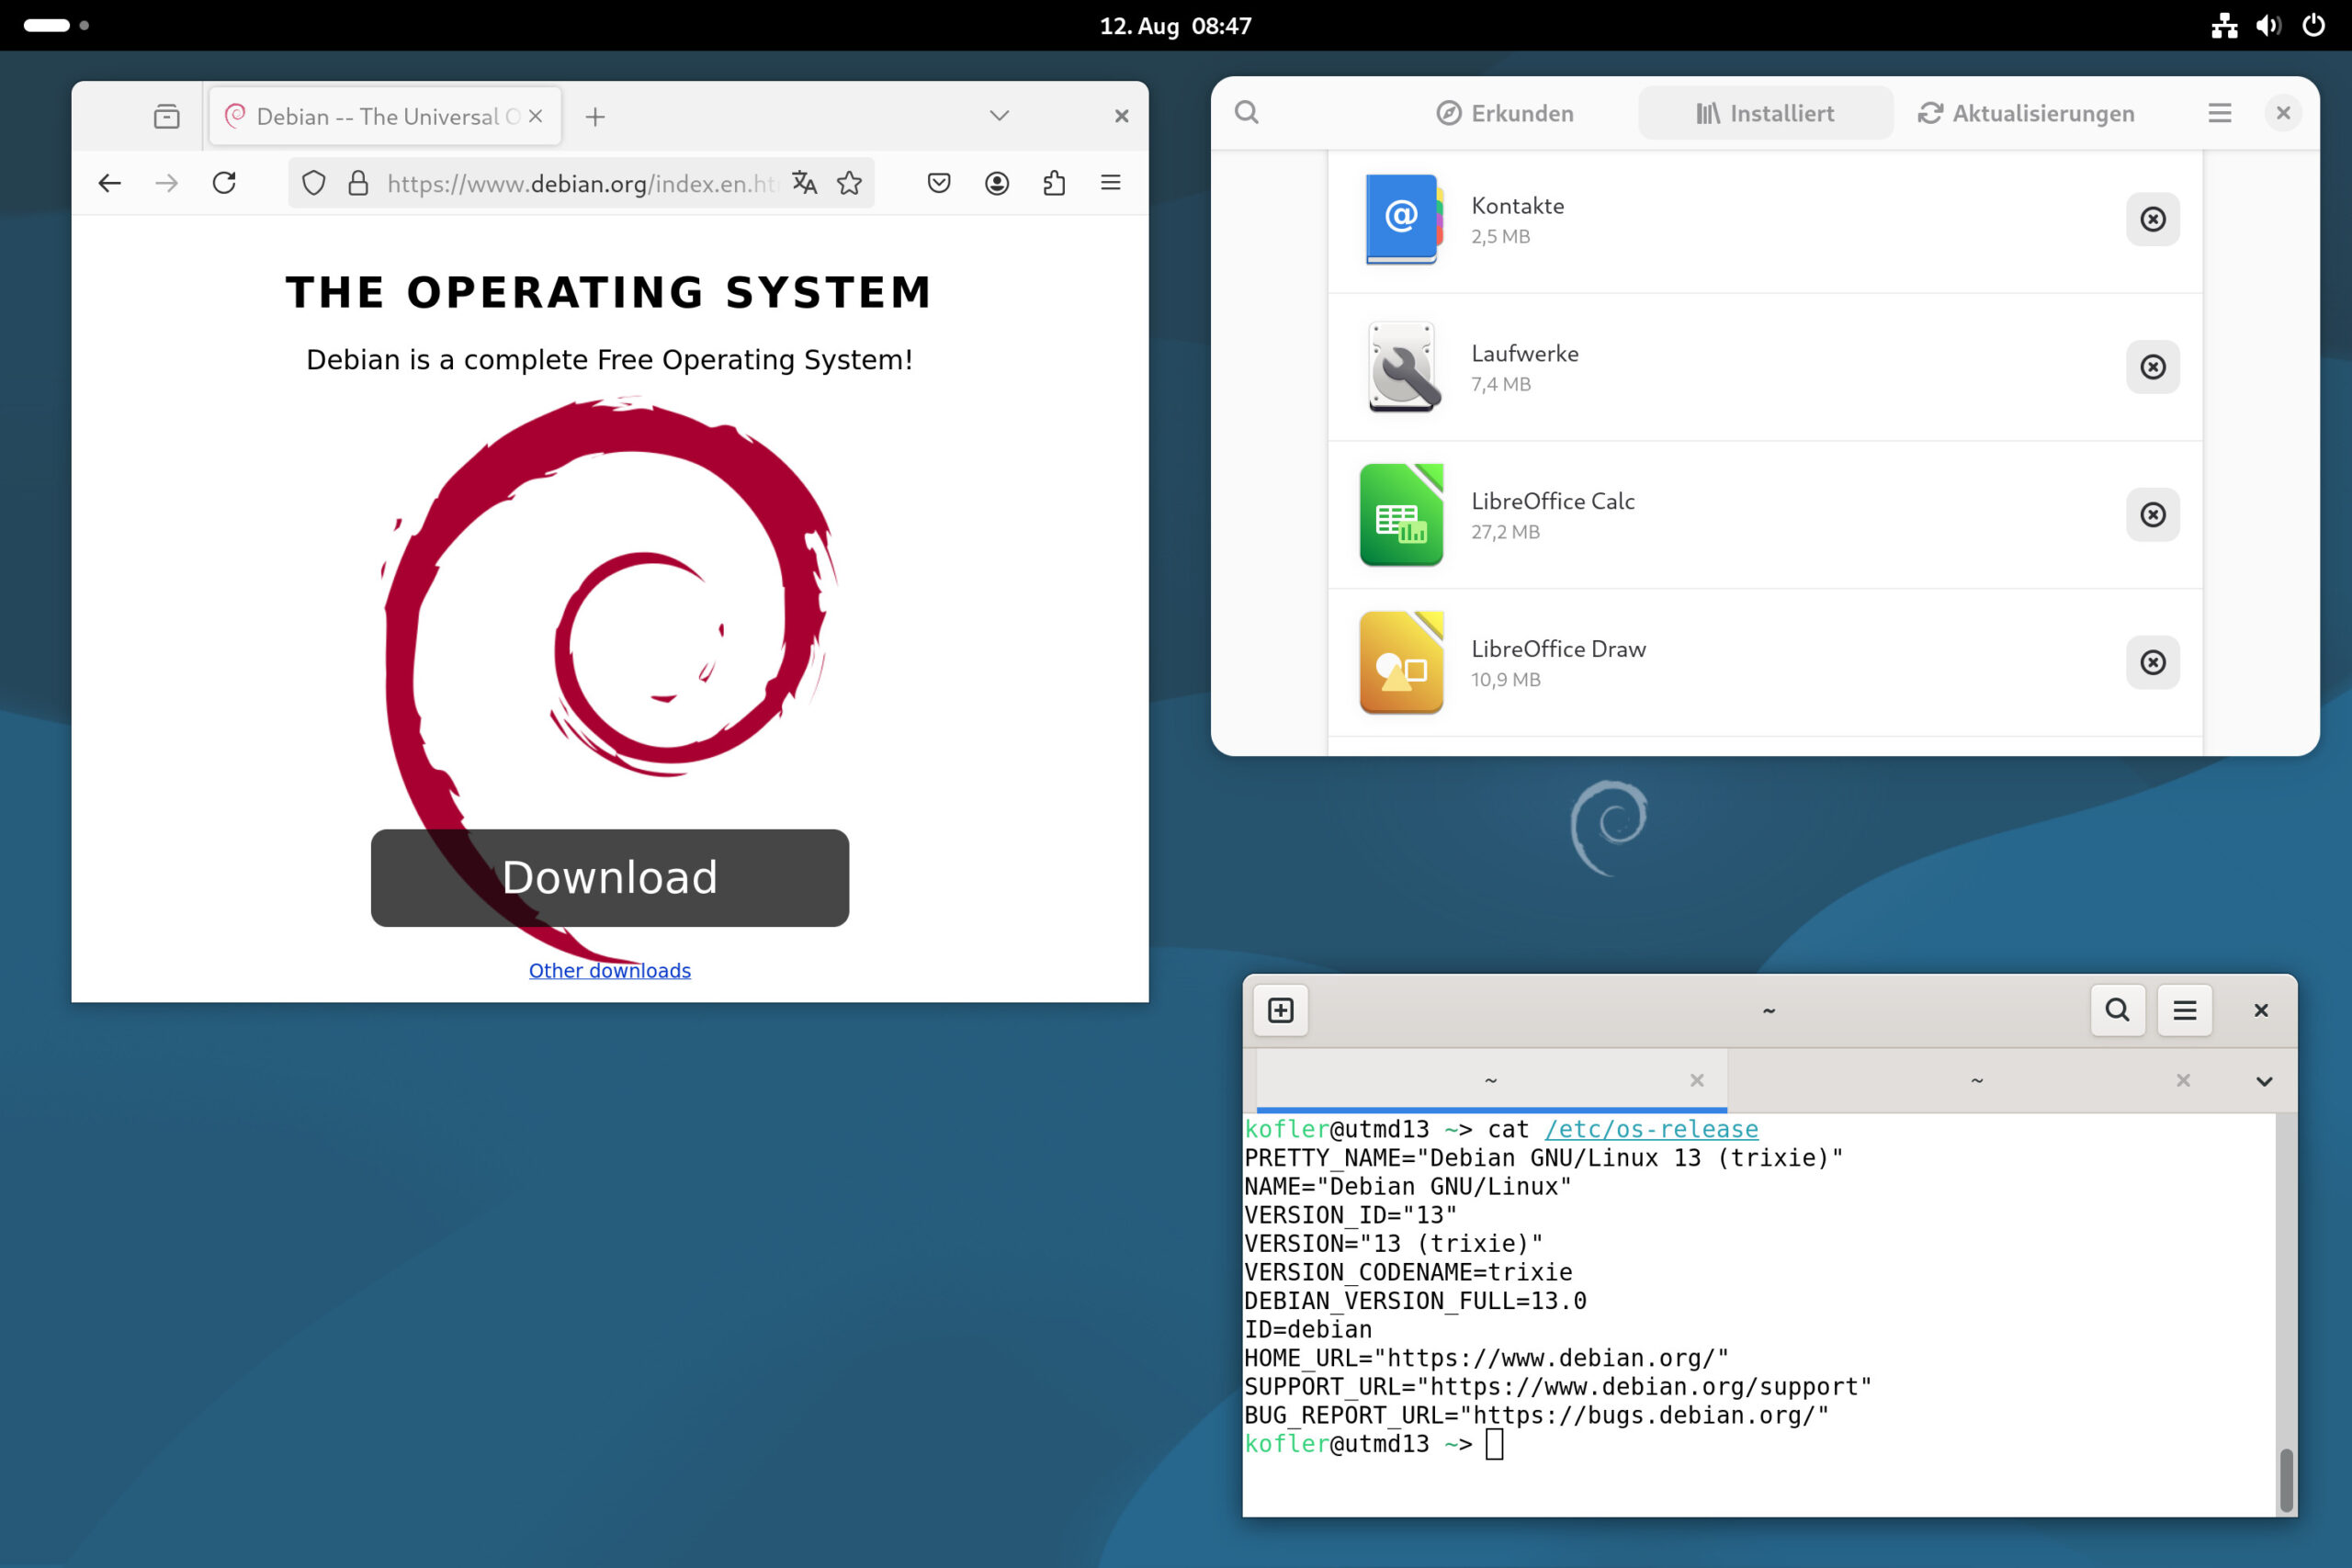Switch to the Aktualisierungen tab
The image size is (2352, 1568).
[x=2027, y=113]
